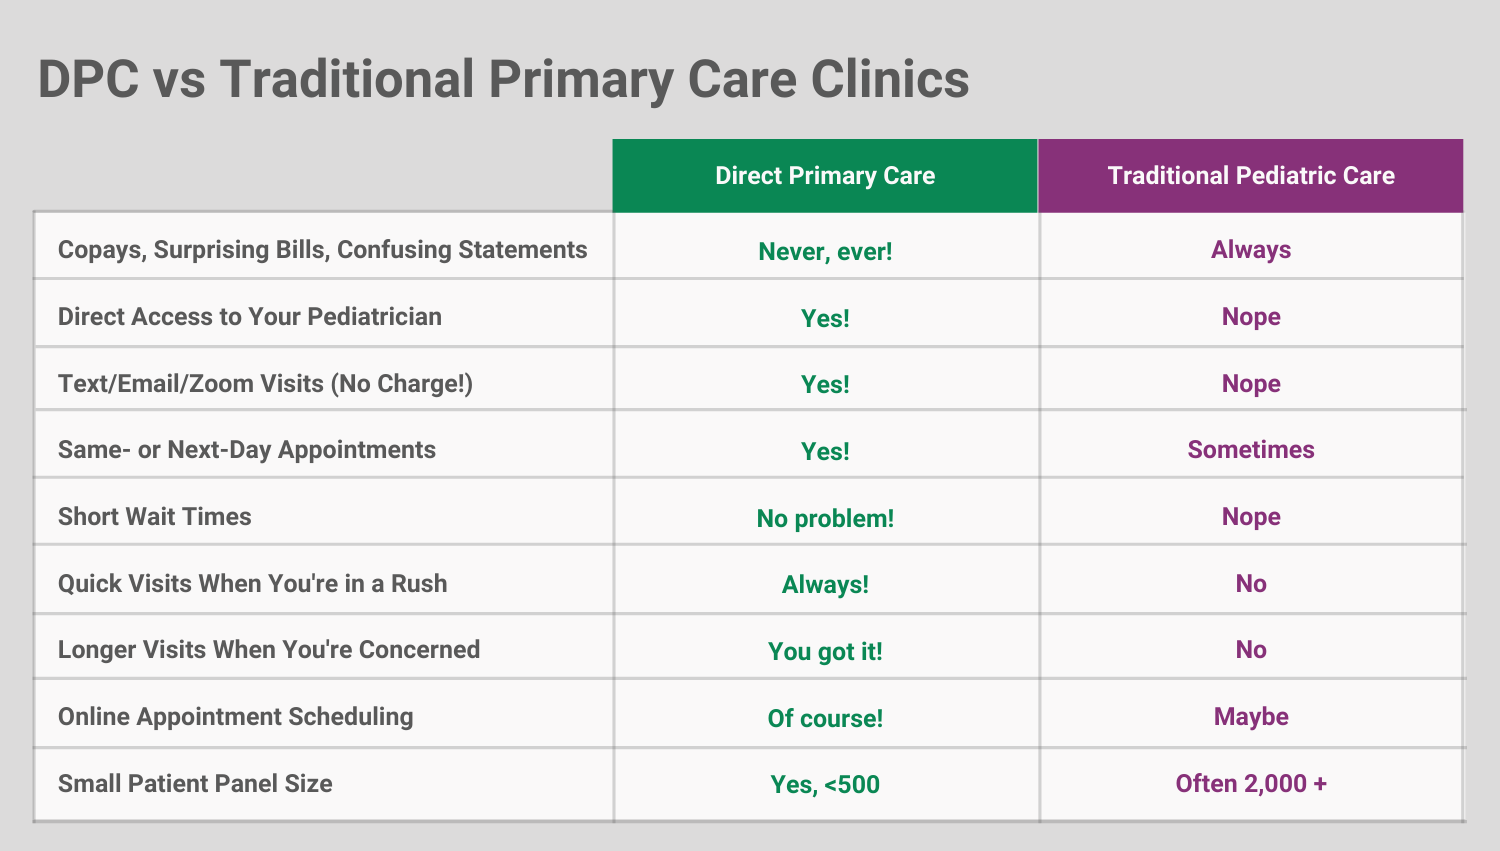This screenshot has height=851, width=1500.
Task: Select the 'Sometimes' cell under Traditional Pediatric Care
Action: 1251,450
